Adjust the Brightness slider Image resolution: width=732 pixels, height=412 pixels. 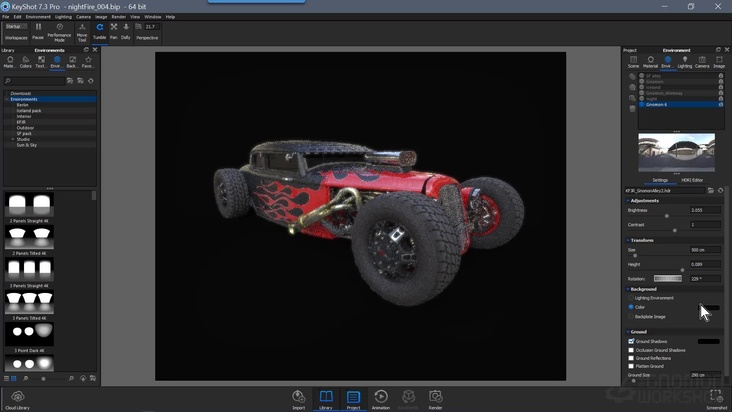pos(667,216)
